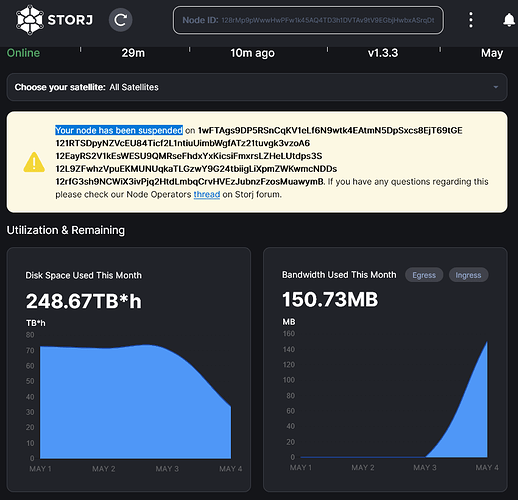
Task: Click the Utilization & Remaining heading
Action: point(66,230)
